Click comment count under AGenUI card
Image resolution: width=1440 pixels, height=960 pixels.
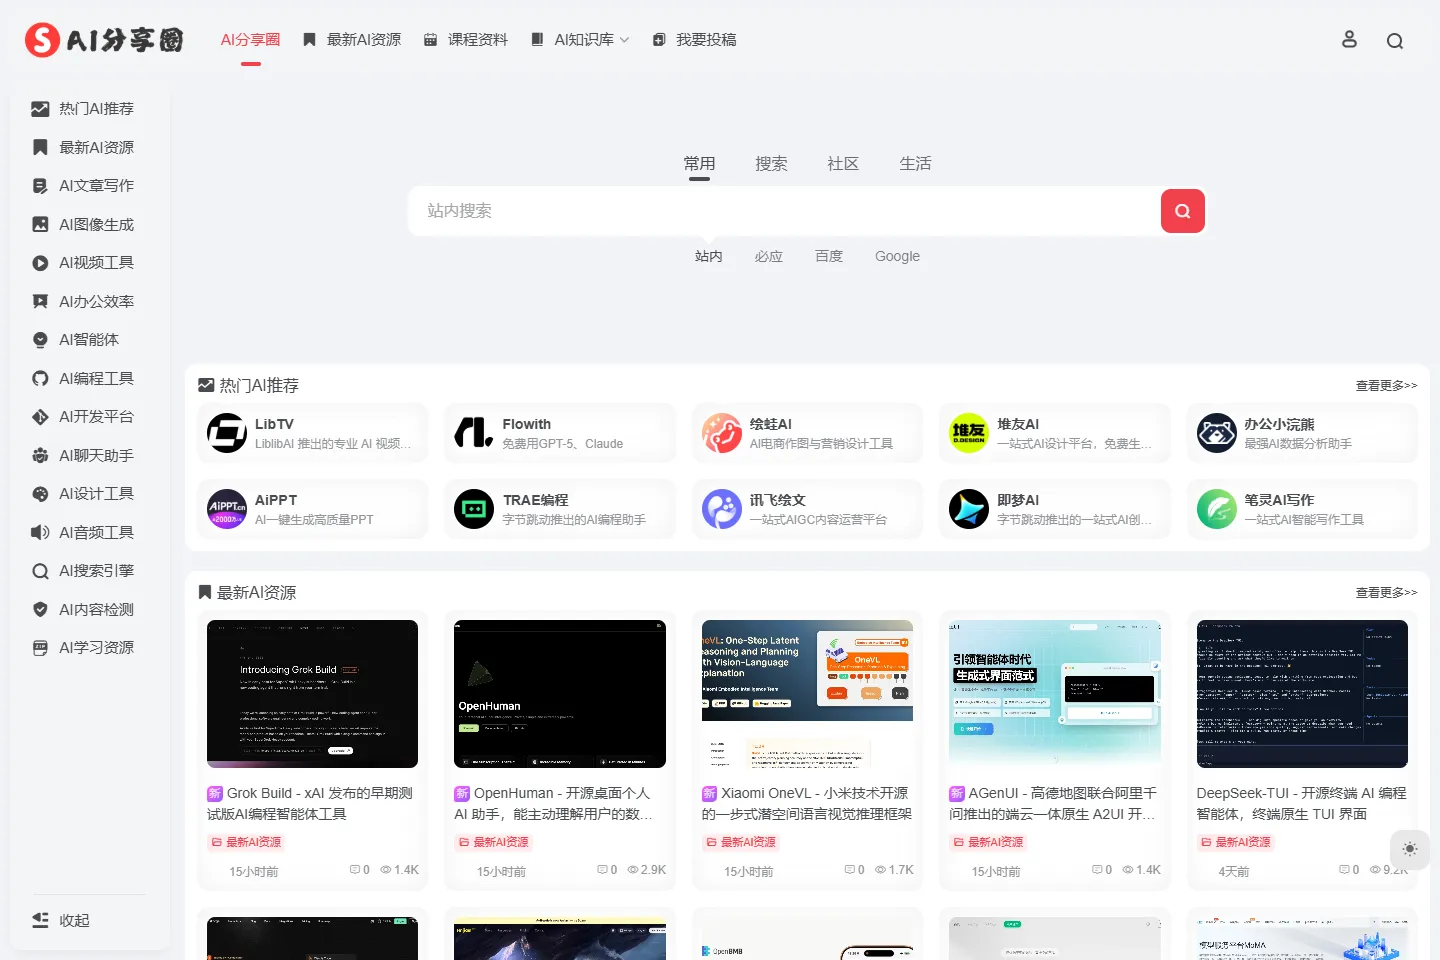coord(1102,870)
